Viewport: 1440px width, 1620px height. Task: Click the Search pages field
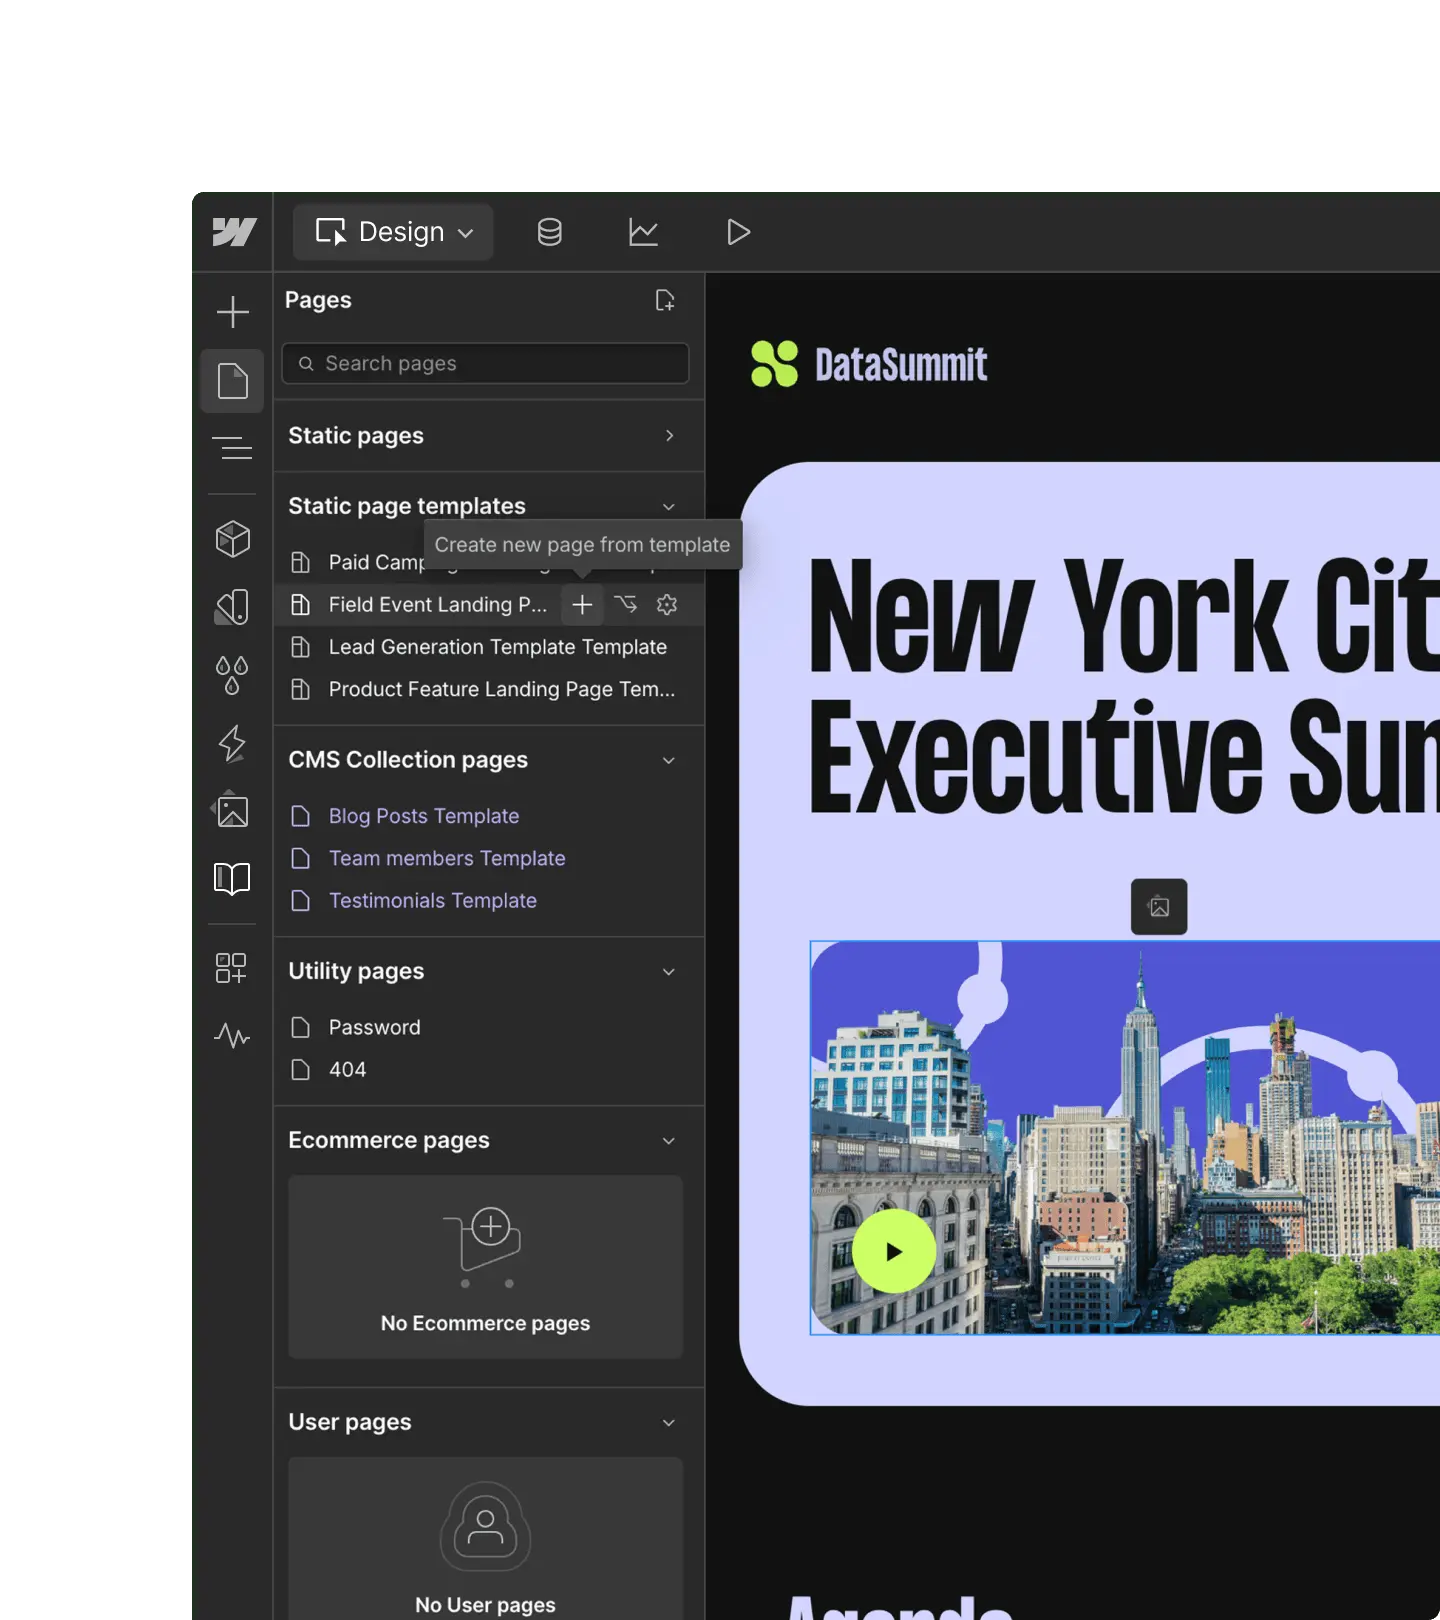(x=485, y=364)
